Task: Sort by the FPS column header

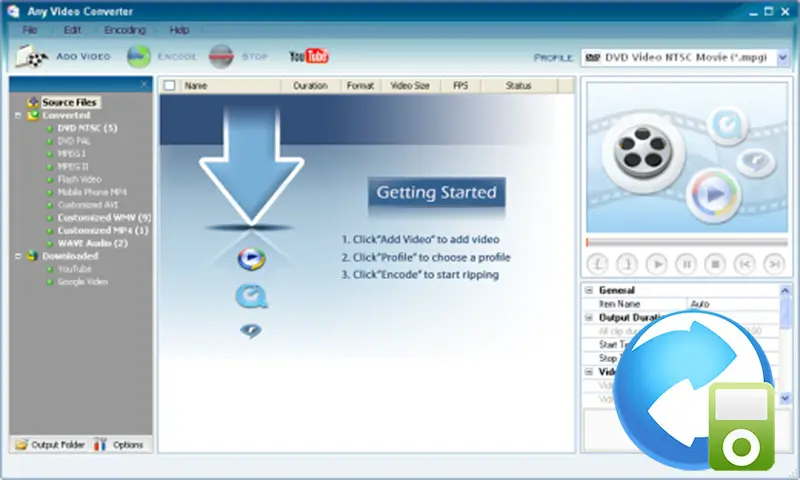Action: (x=460, y=86)
